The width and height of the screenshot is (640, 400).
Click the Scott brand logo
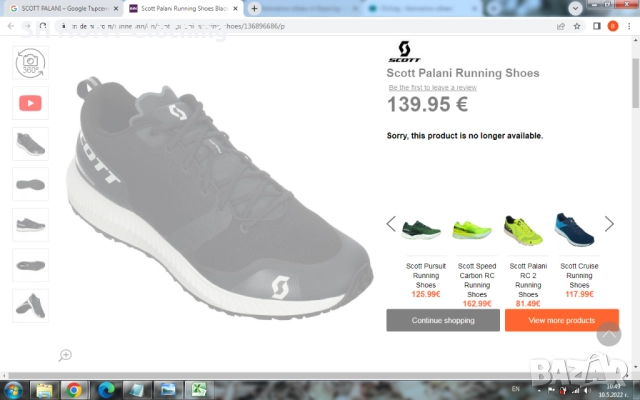point(403,52)
